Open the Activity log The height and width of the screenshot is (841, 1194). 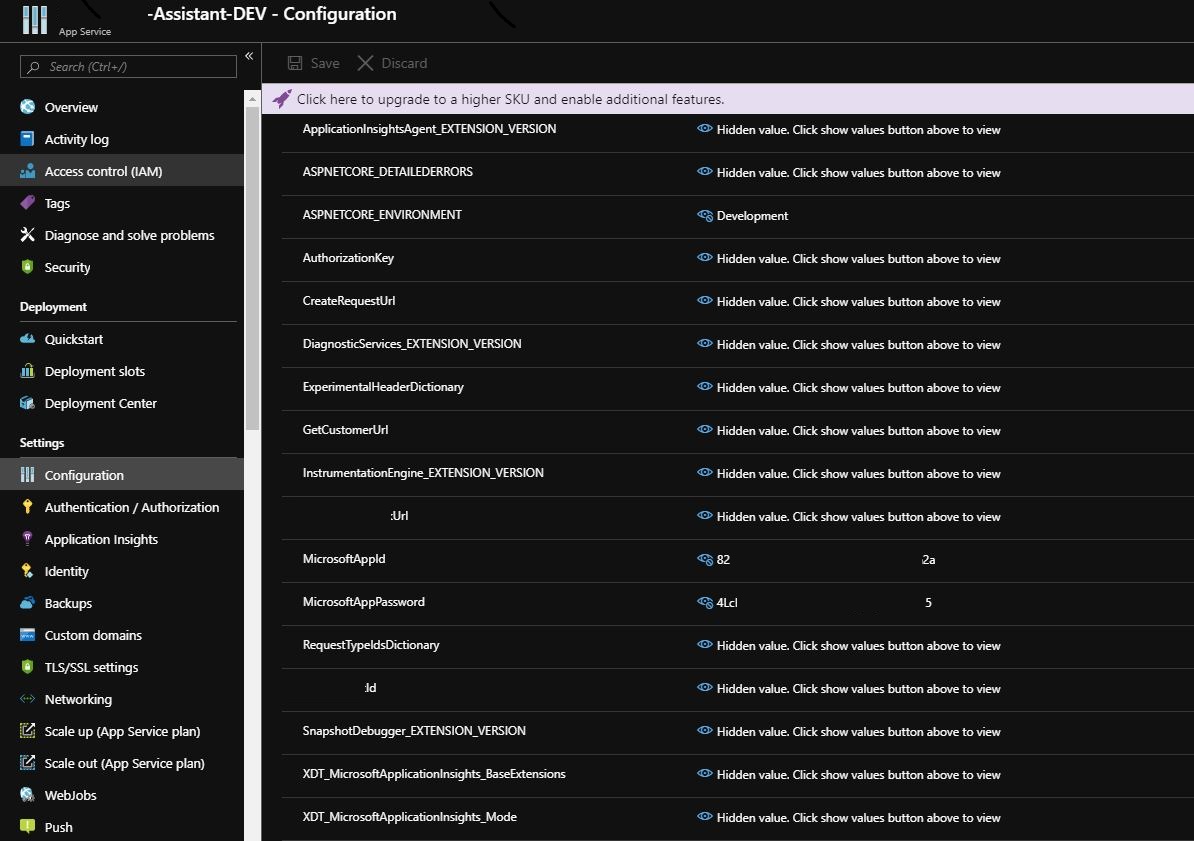[78, 139]
